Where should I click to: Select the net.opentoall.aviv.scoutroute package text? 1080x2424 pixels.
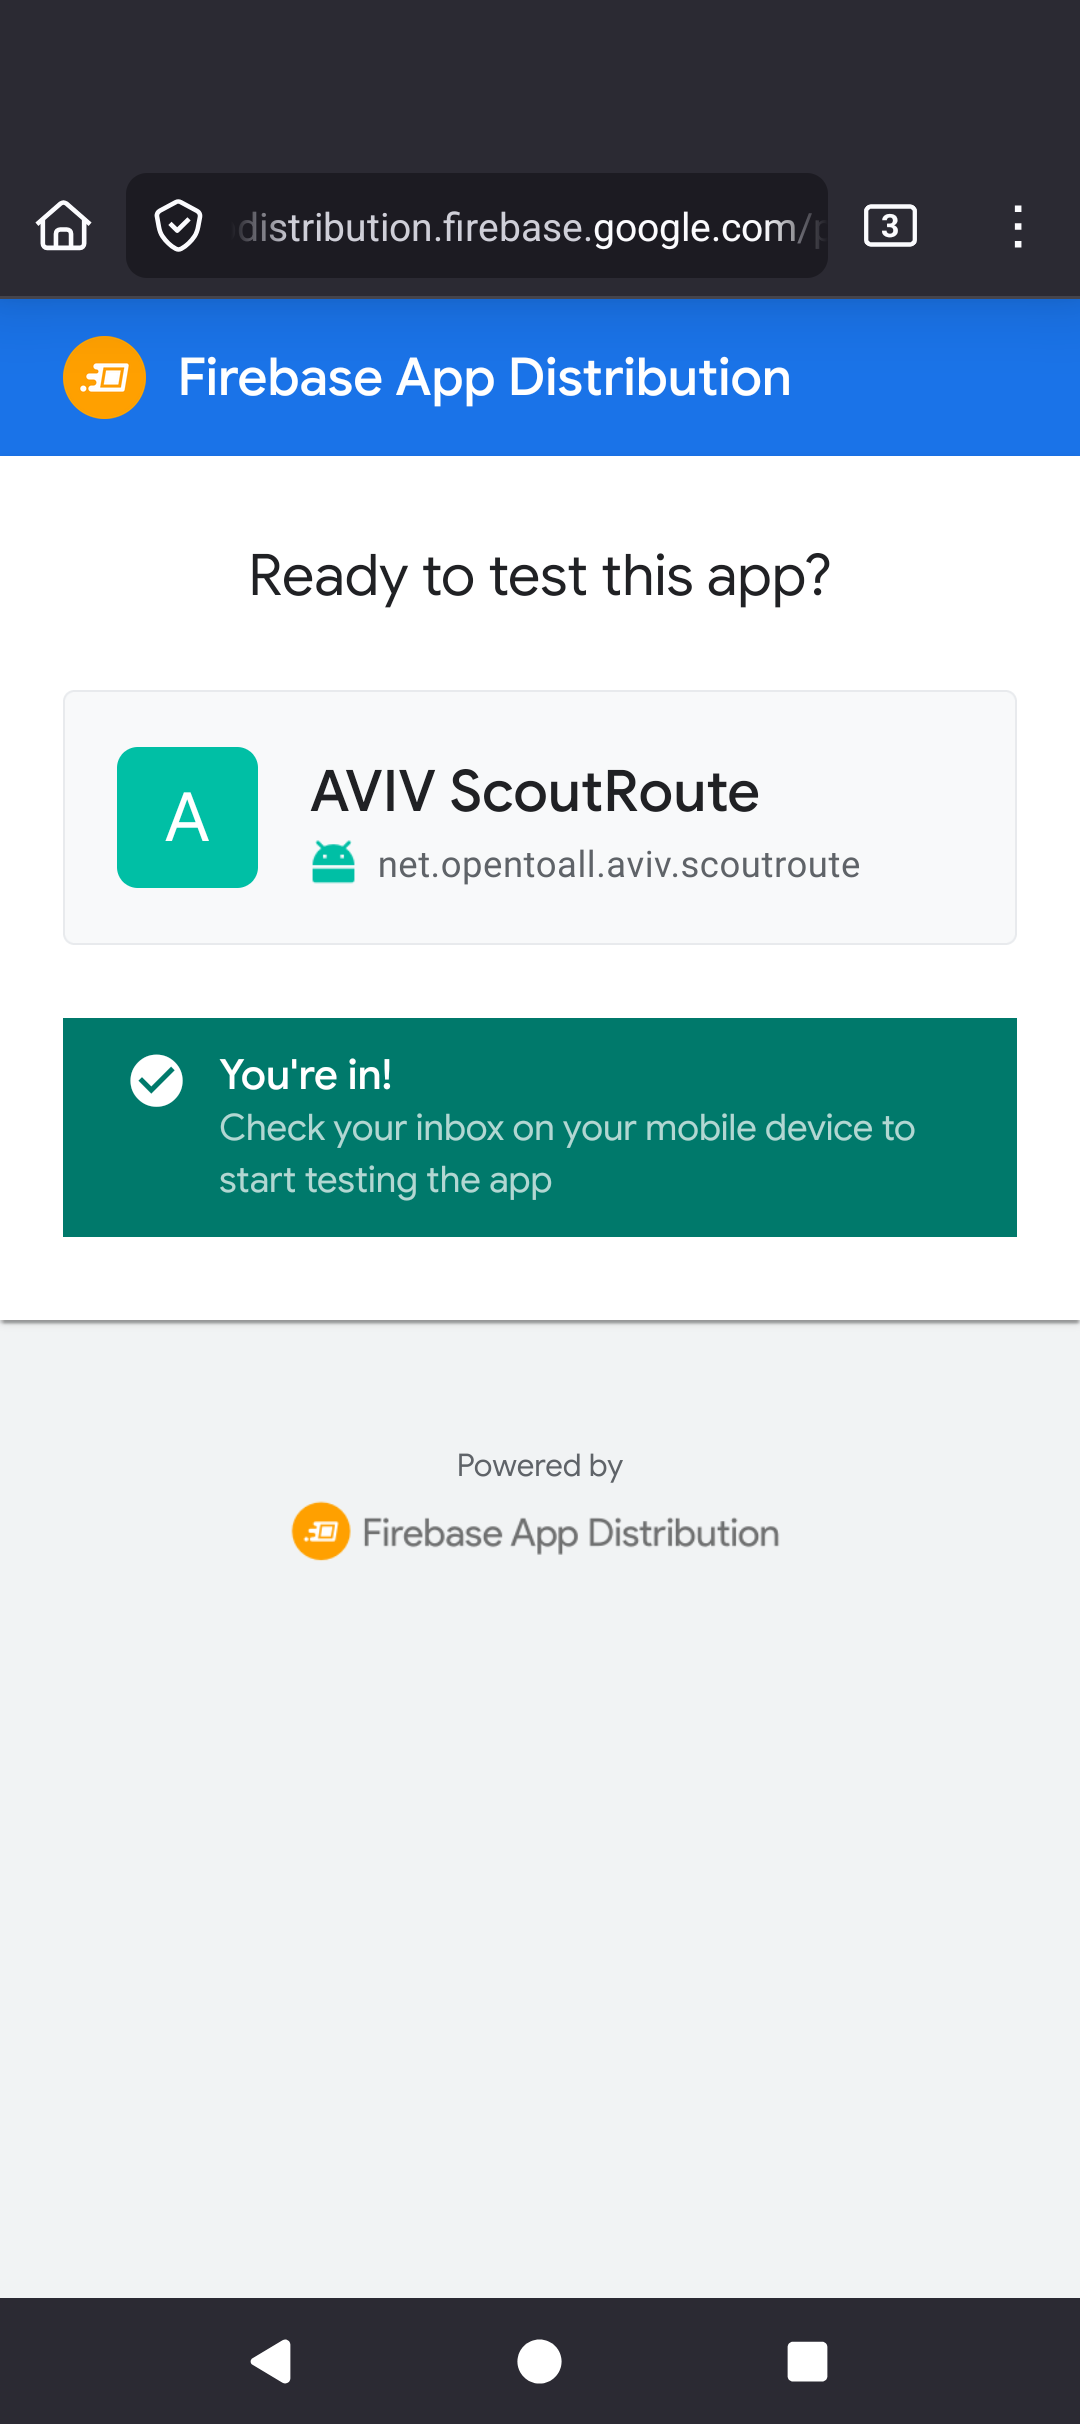(x=618, y=864)
